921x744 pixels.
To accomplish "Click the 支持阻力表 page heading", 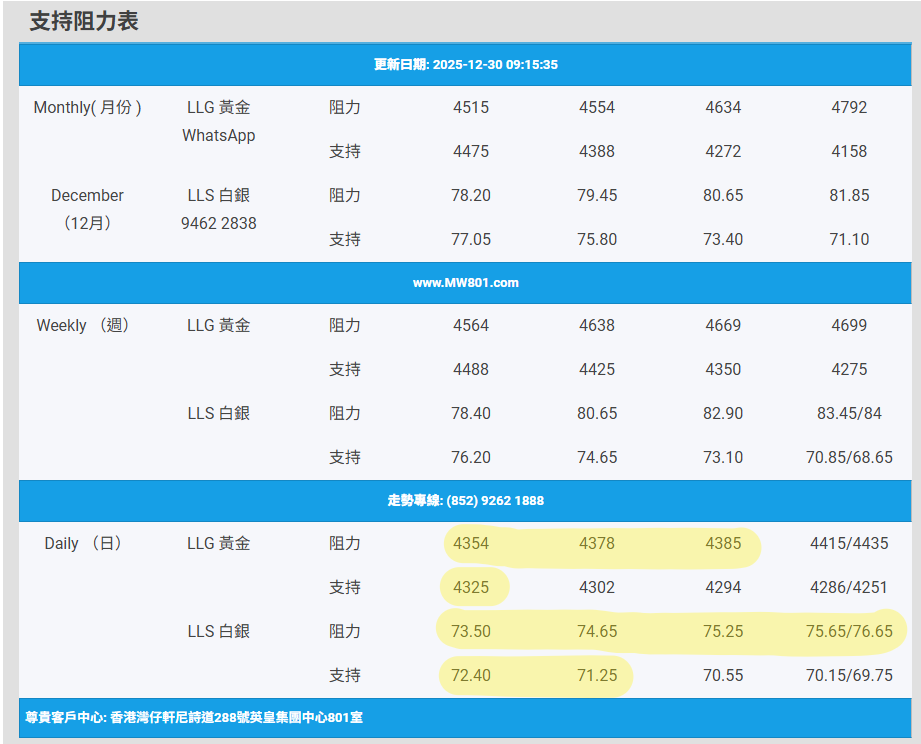I will tap(84, 21).
